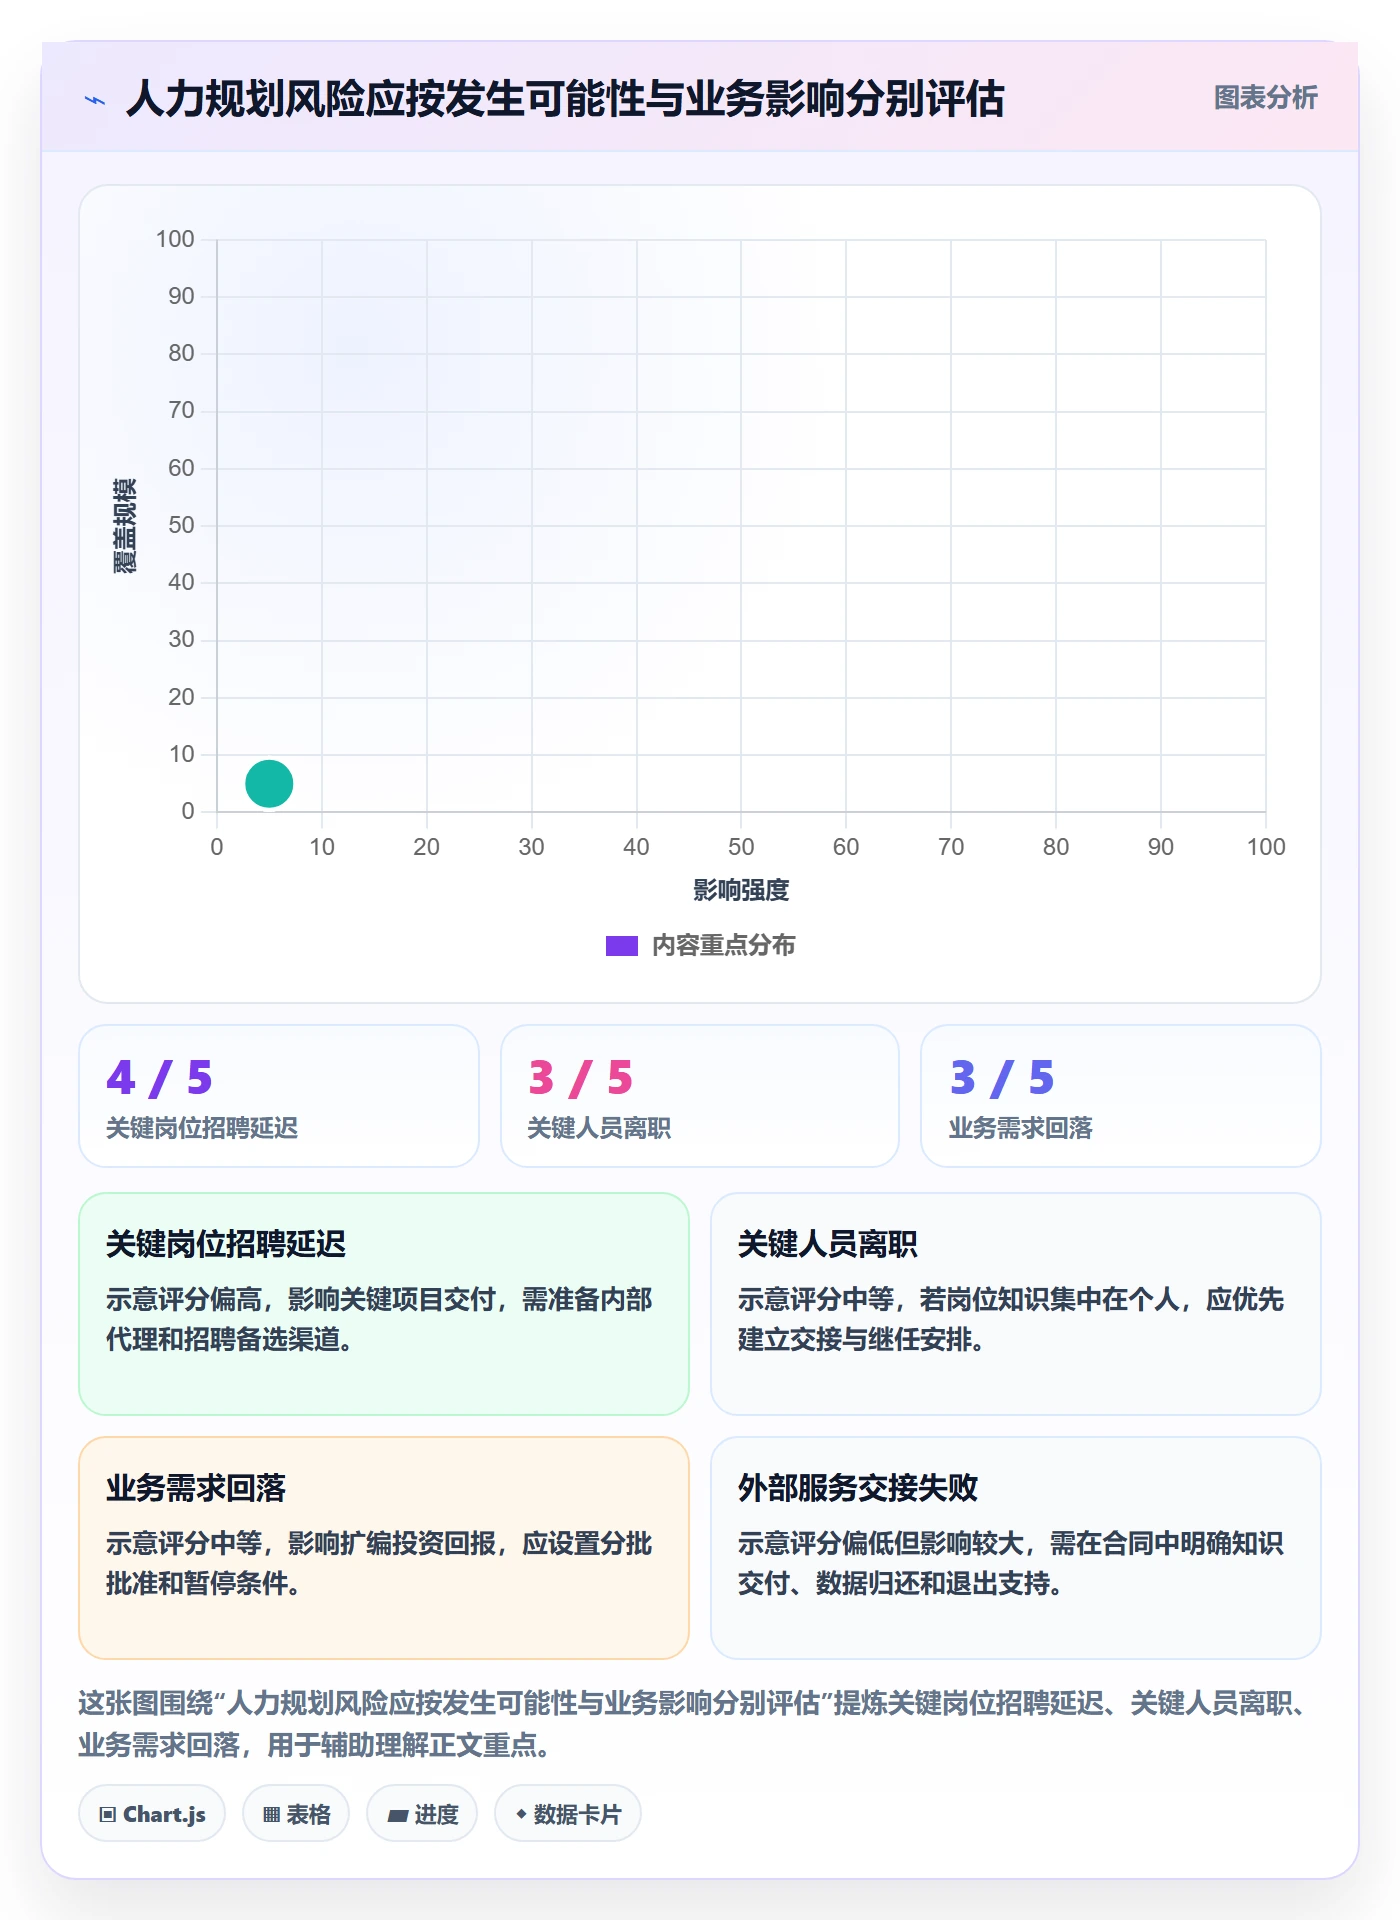The width and height of the screenshot is (1400, 1920).
Task: Open the orange 业务需求回落 detail card
Action: coord(384,1547)
